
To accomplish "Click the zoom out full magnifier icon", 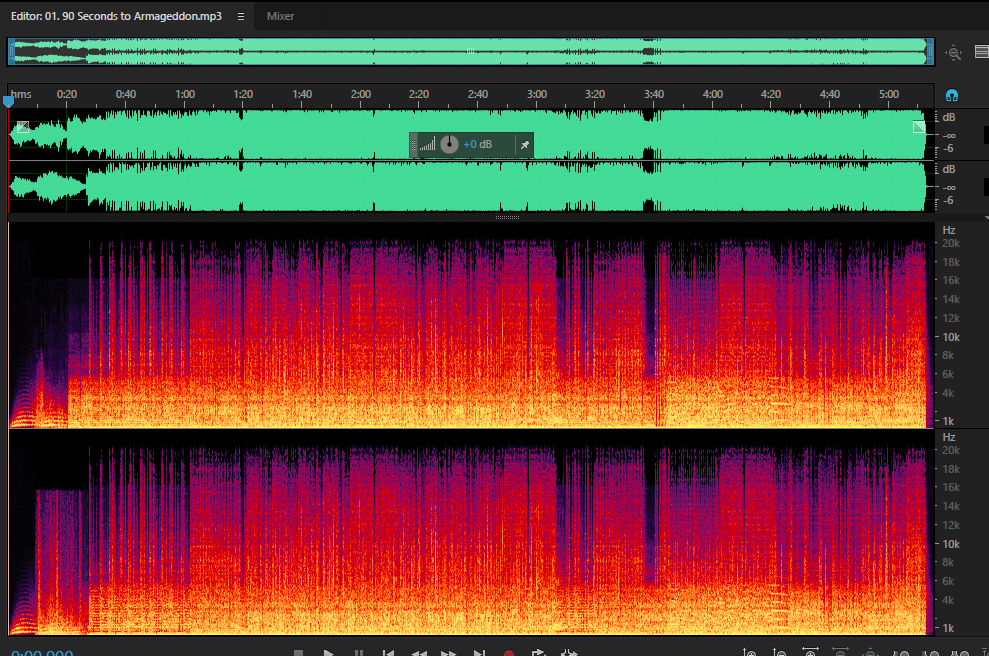I will click(954, 53).
